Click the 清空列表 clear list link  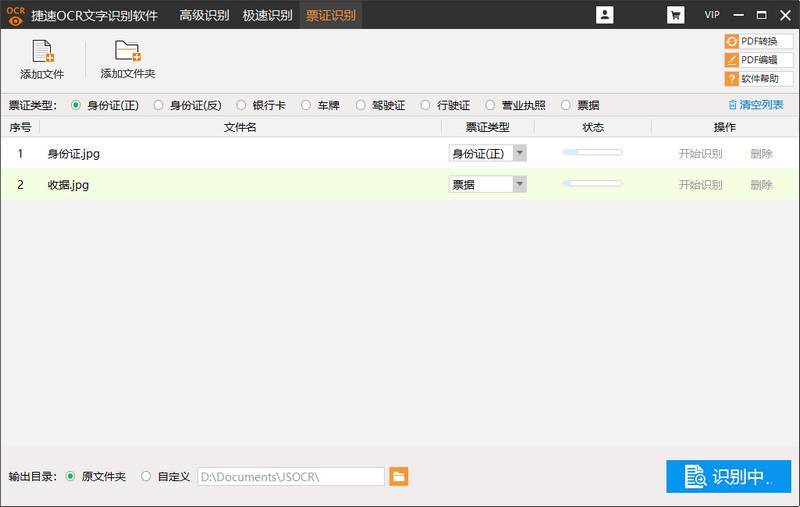point(756,105)
